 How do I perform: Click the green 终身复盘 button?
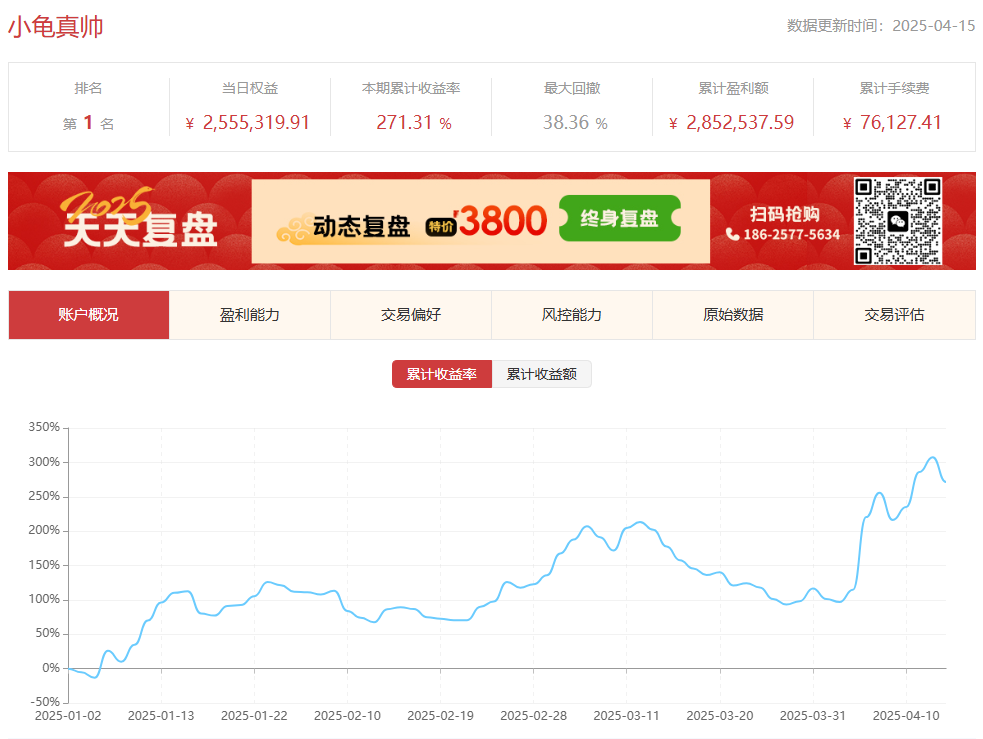click(x=619, y=218)
